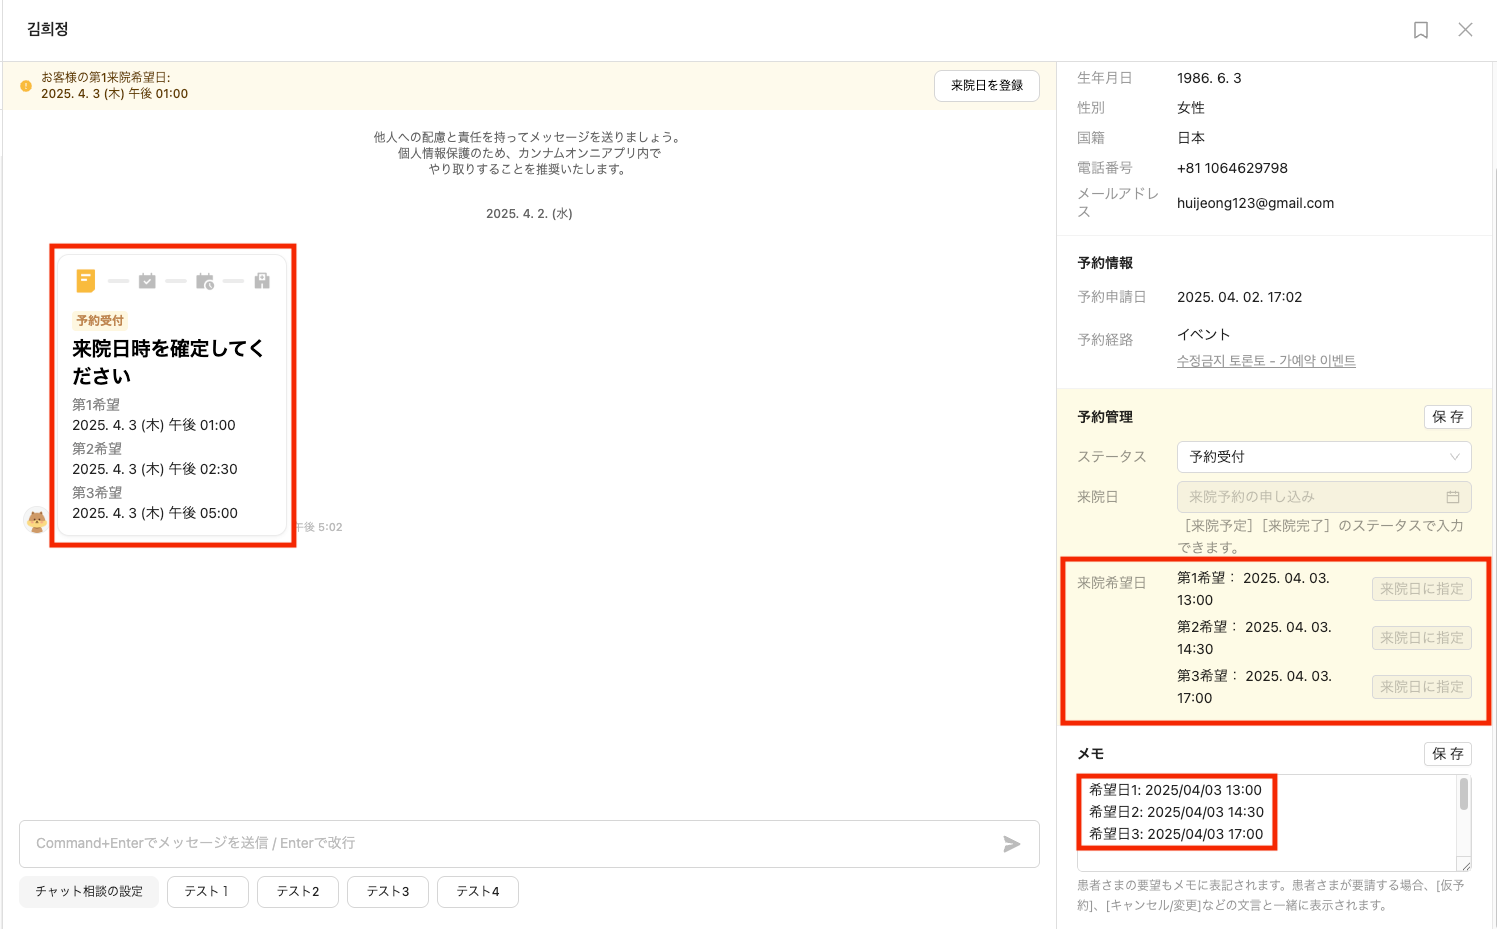Assign 第2希望 14:30 as visit date
The height and width of the screenshot is (929, 1497).
point(1422,638)
